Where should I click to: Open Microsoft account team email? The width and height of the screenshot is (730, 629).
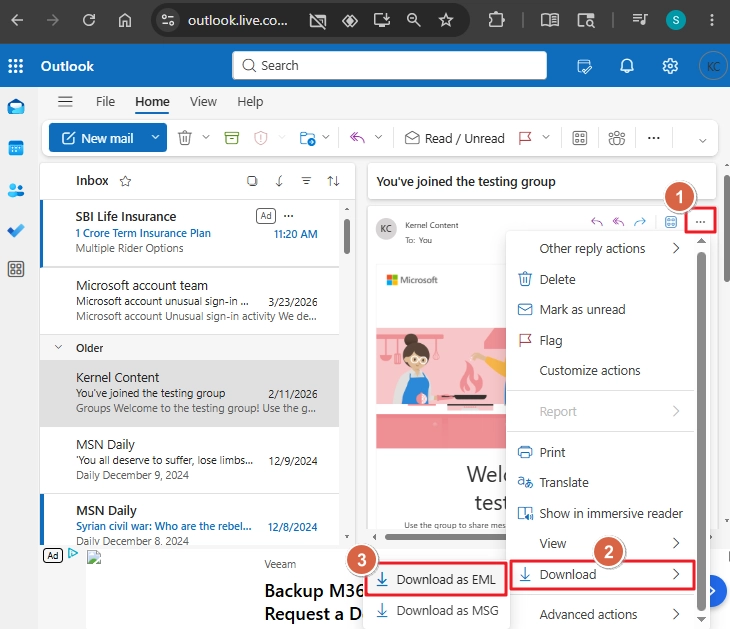(189, 301)
